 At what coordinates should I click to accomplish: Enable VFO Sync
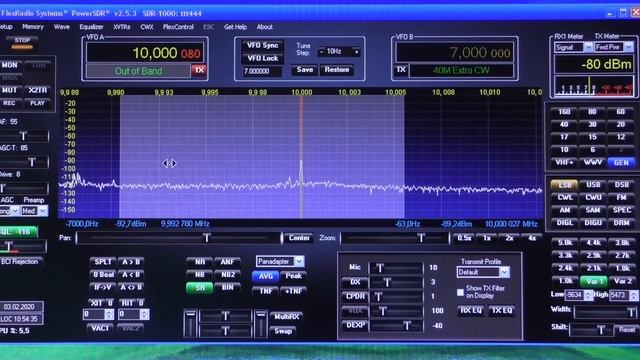[262, 45]
